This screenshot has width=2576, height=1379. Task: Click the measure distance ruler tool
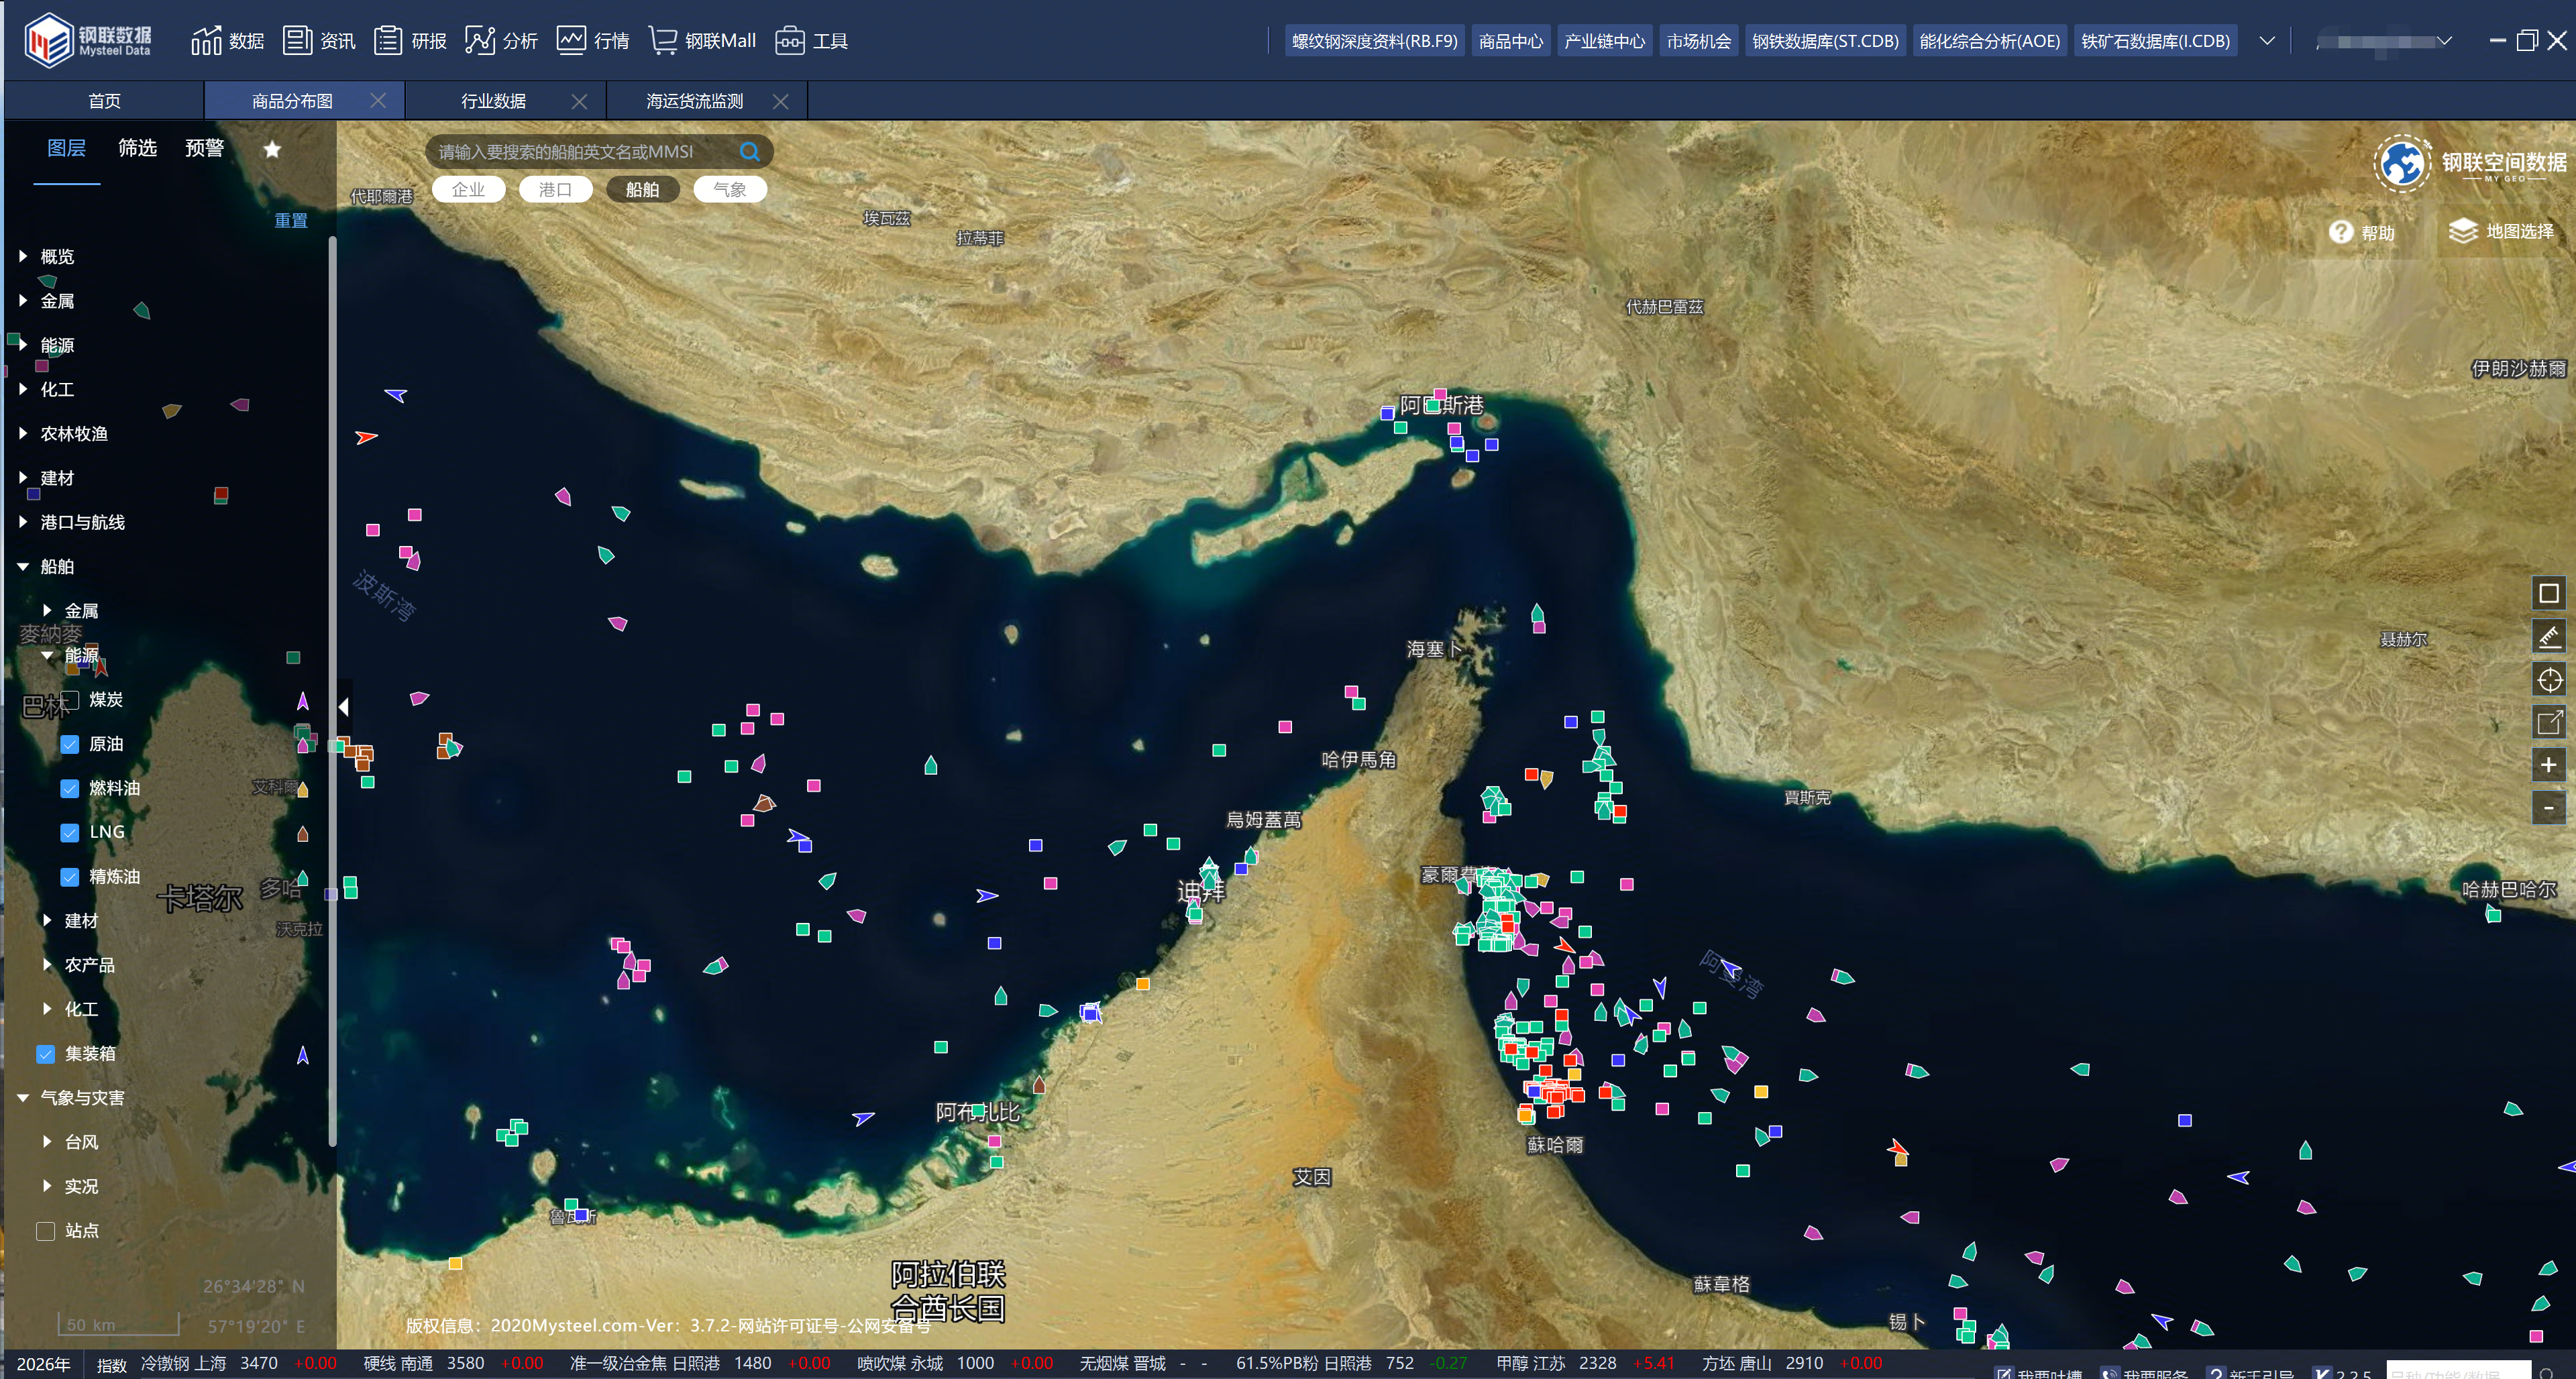point(2548,636)
